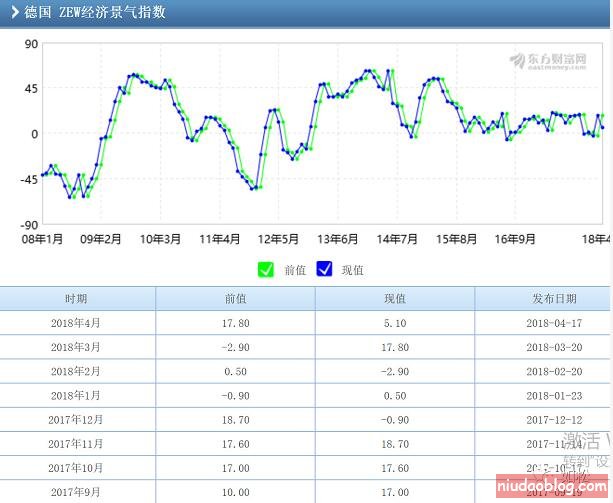This screenshot has width=613, height=503.
Task: Click the 时期 column header
Action: click(x=76, y=299)
